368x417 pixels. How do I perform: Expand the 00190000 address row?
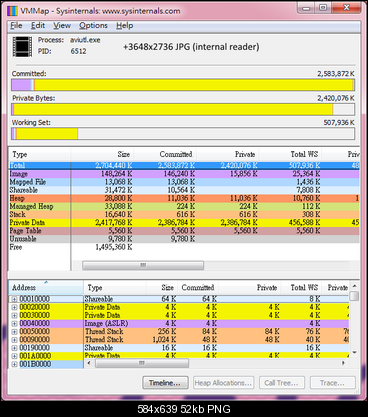pos(14,348)
